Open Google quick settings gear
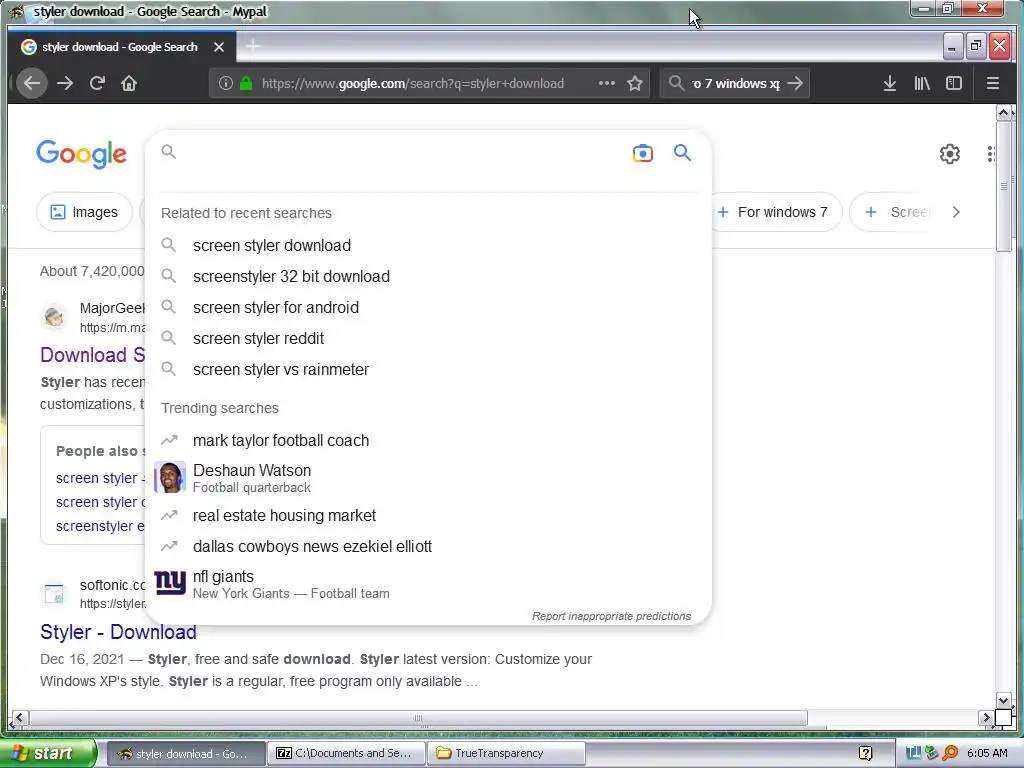The width and height of the screenshot is (1024, 768). pos(950,154)
